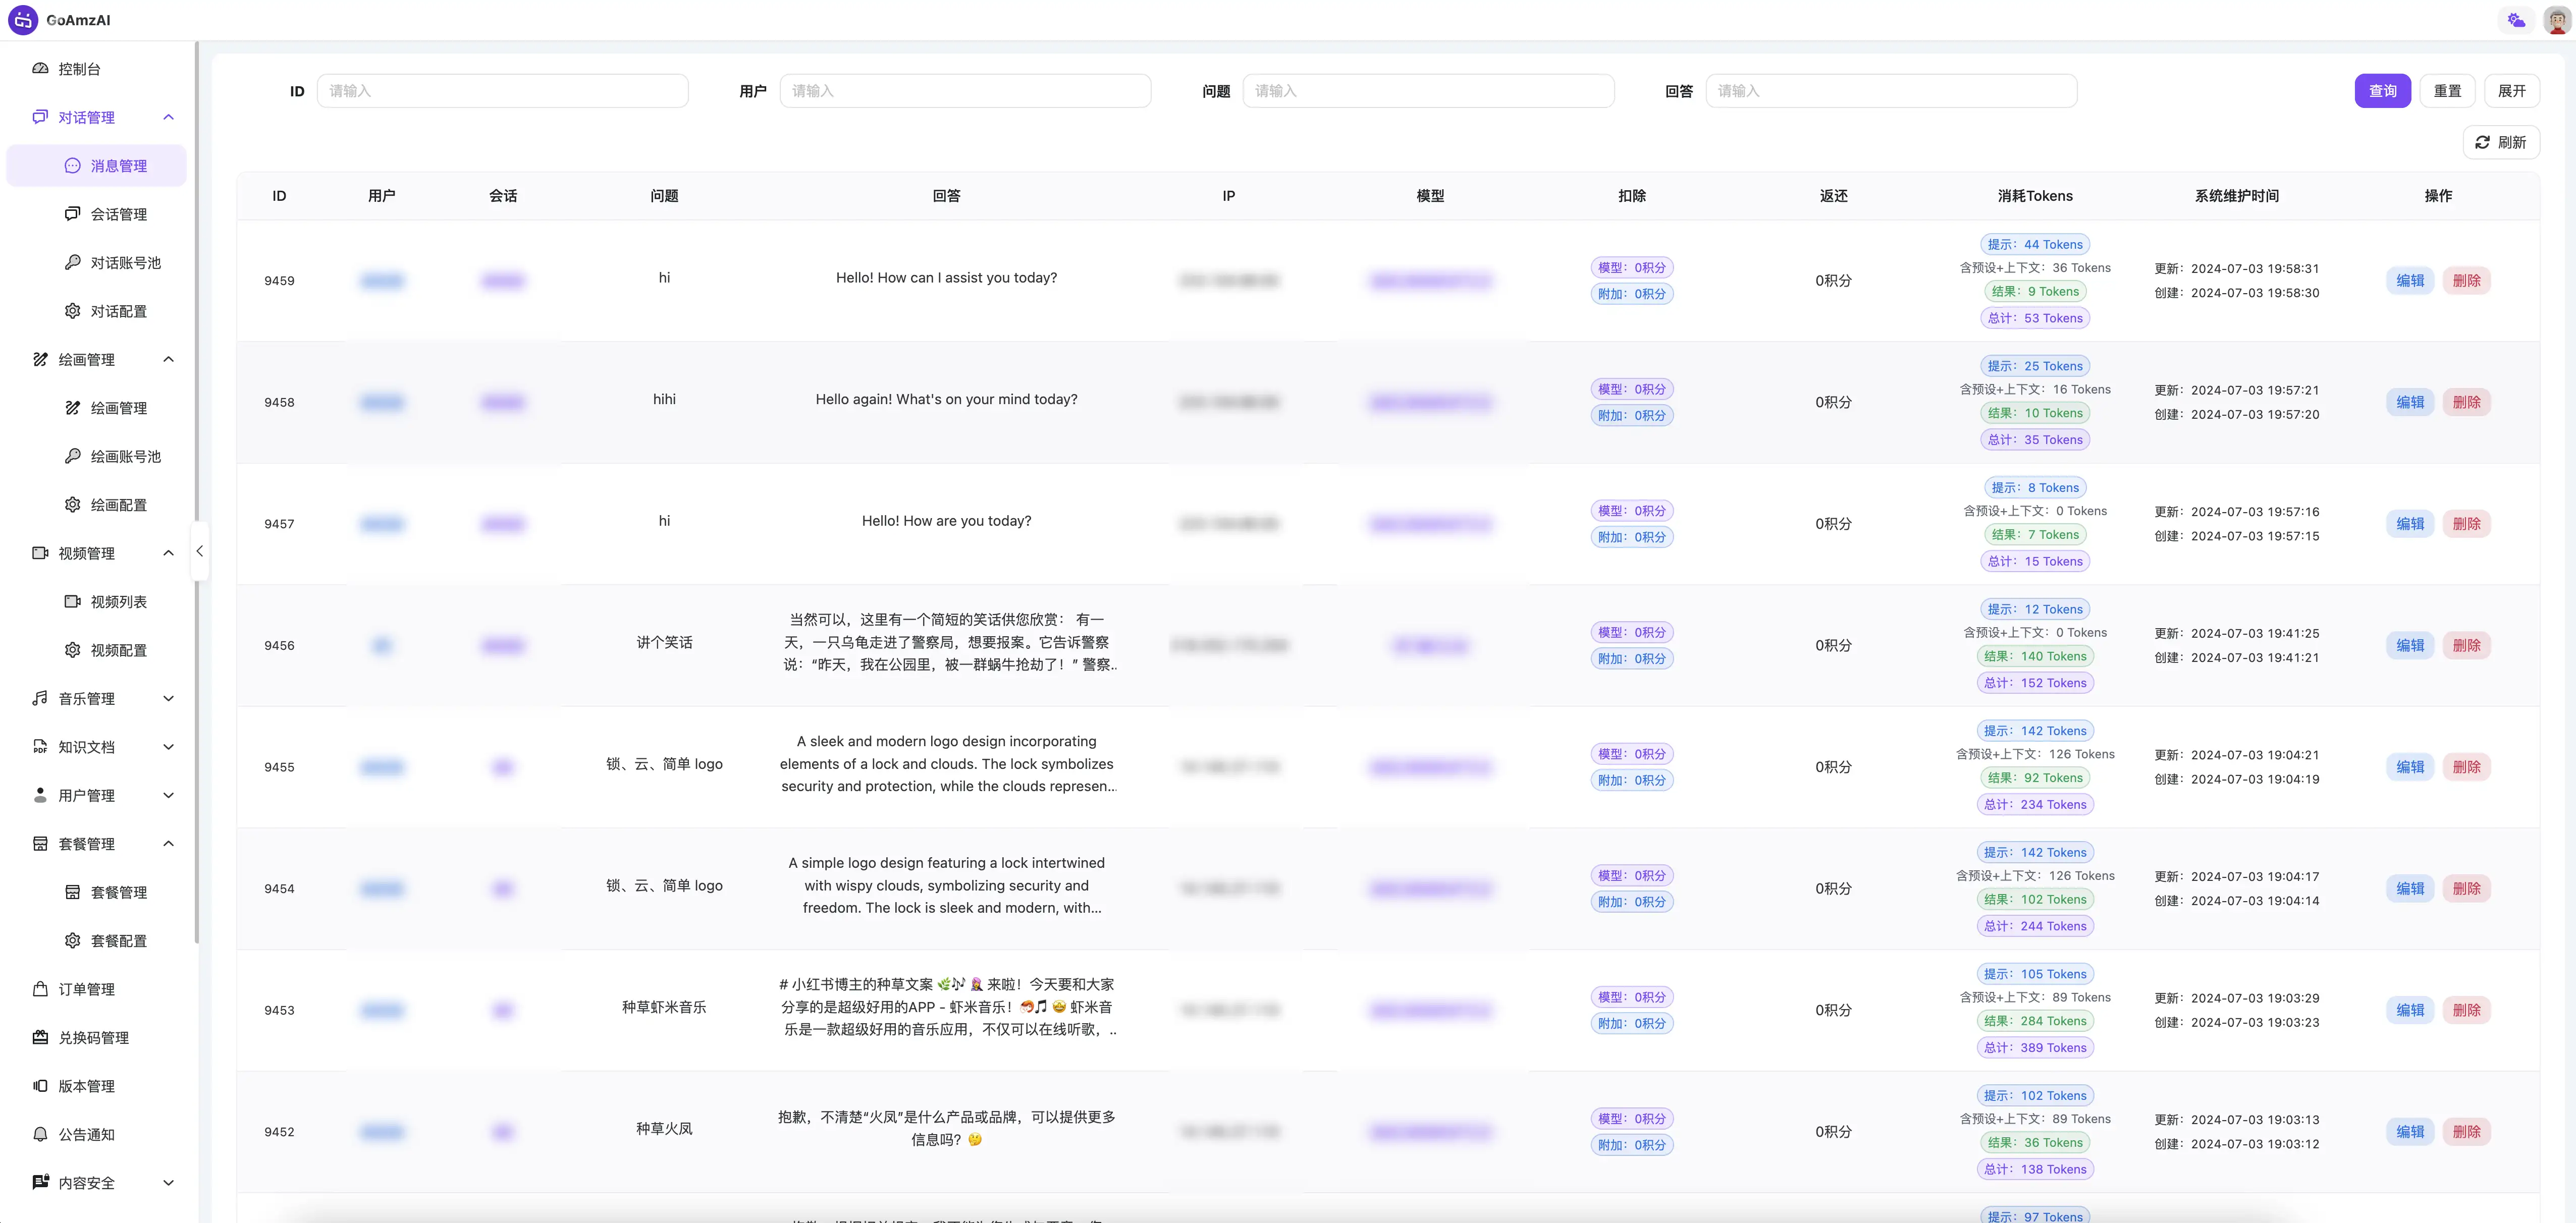Click answer 'Hello again! What's on your mind today?'
This screenshot has height=1223, width=2576.
point(946,399)
